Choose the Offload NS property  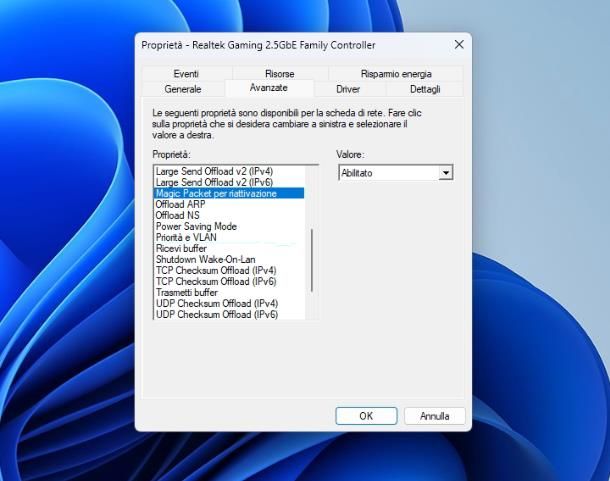pos(229,215)
